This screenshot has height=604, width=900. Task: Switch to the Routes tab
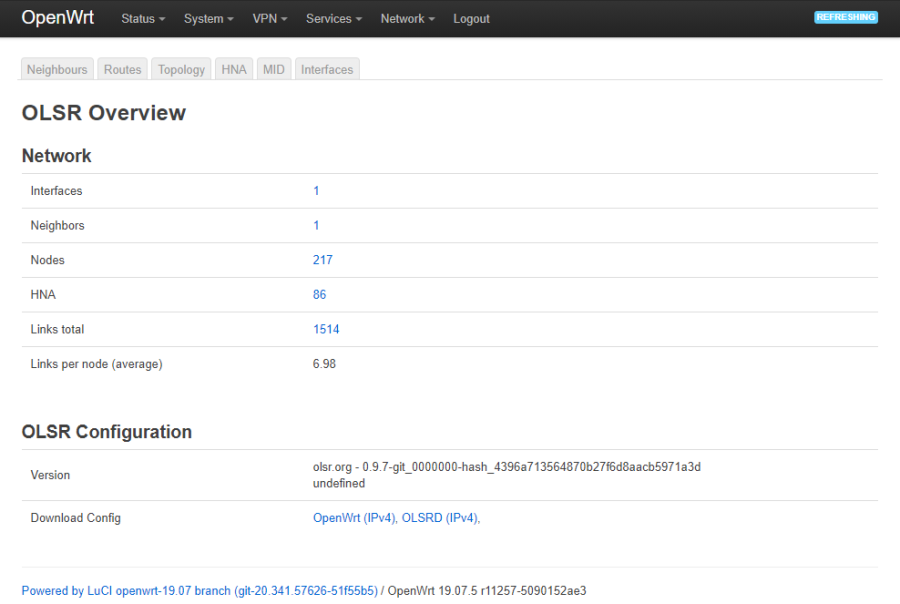point(122,69)
